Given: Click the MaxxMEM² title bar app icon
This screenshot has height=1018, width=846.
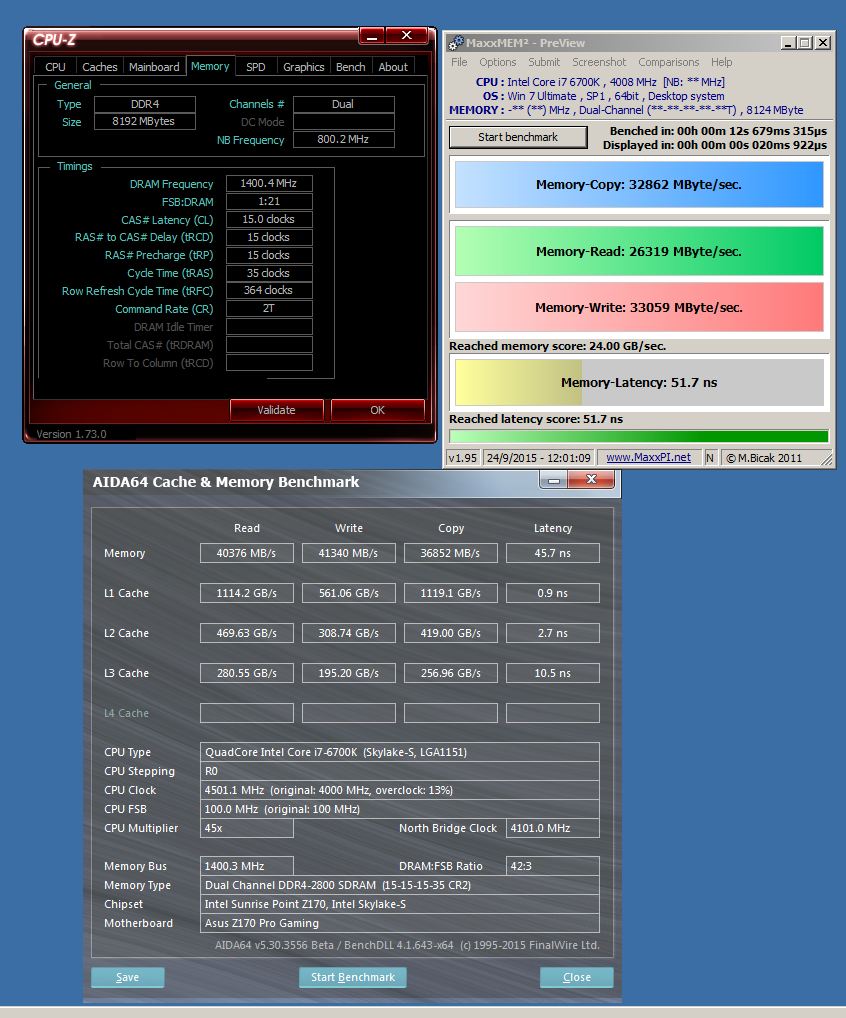Looking at the screenshot, I should point(456,43).
